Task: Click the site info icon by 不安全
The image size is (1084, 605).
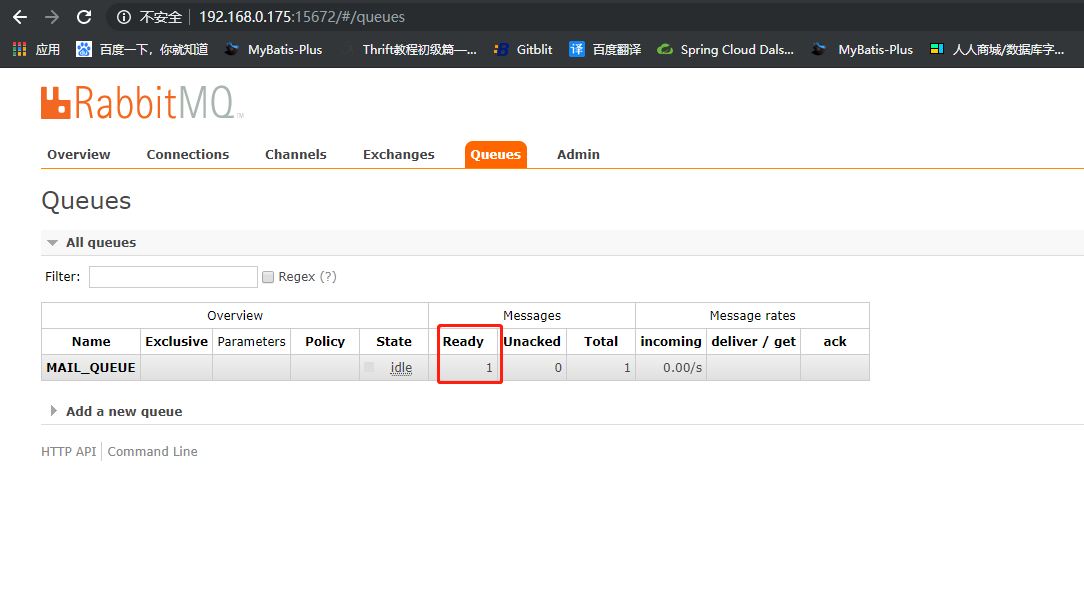Action: tap(124, 17)
